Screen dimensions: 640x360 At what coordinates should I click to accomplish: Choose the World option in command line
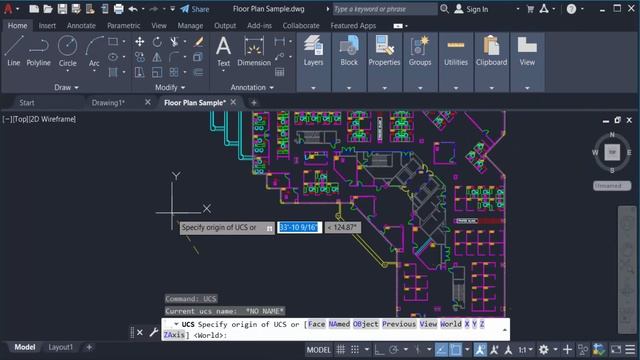[451, 324]
